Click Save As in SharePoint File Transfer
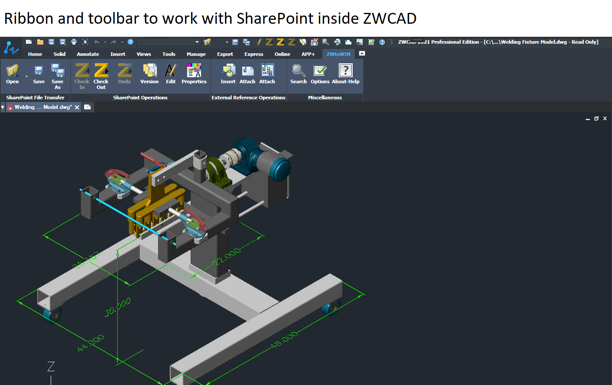The height and width of the screenshot is (385, 612). [x=58, y=76]
